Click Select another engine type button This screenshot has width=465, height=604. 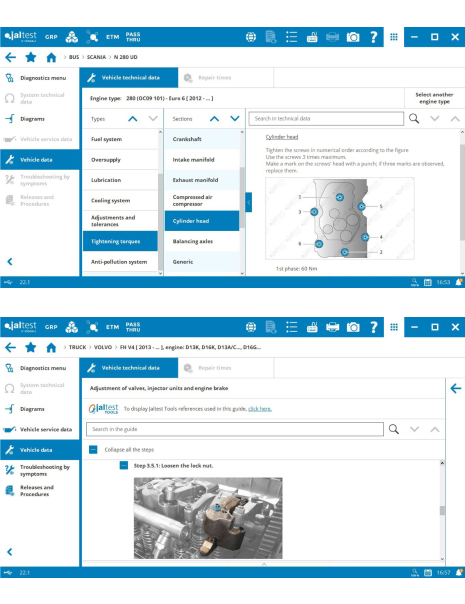click(x=434, y=98)
